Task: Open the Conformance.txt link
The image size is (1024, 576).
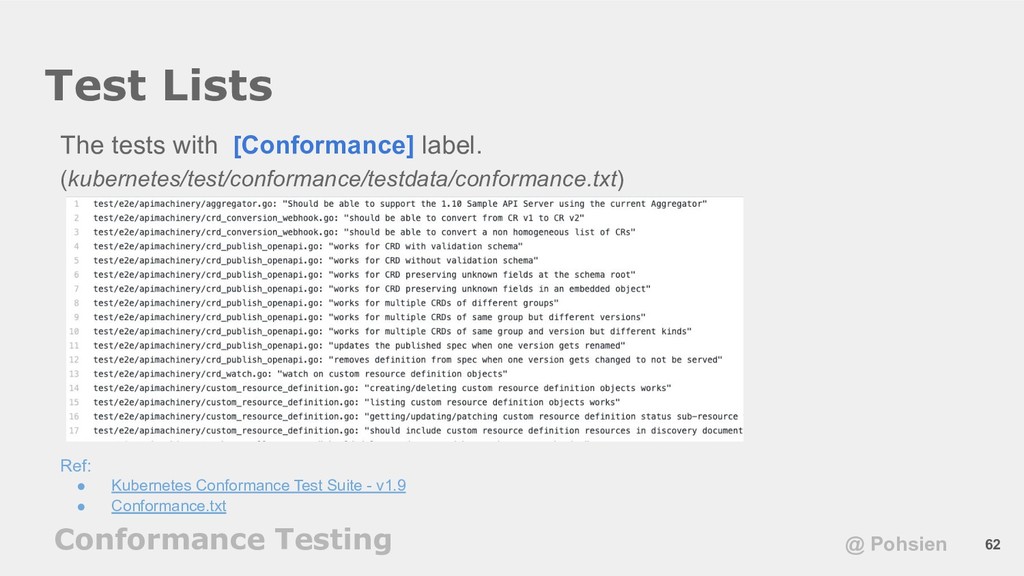Action: point(168,506)
